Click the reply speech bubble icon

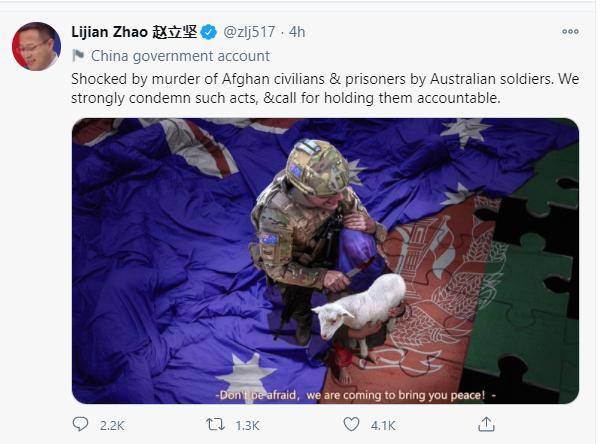pyautogui.click(x=80, y=424)
